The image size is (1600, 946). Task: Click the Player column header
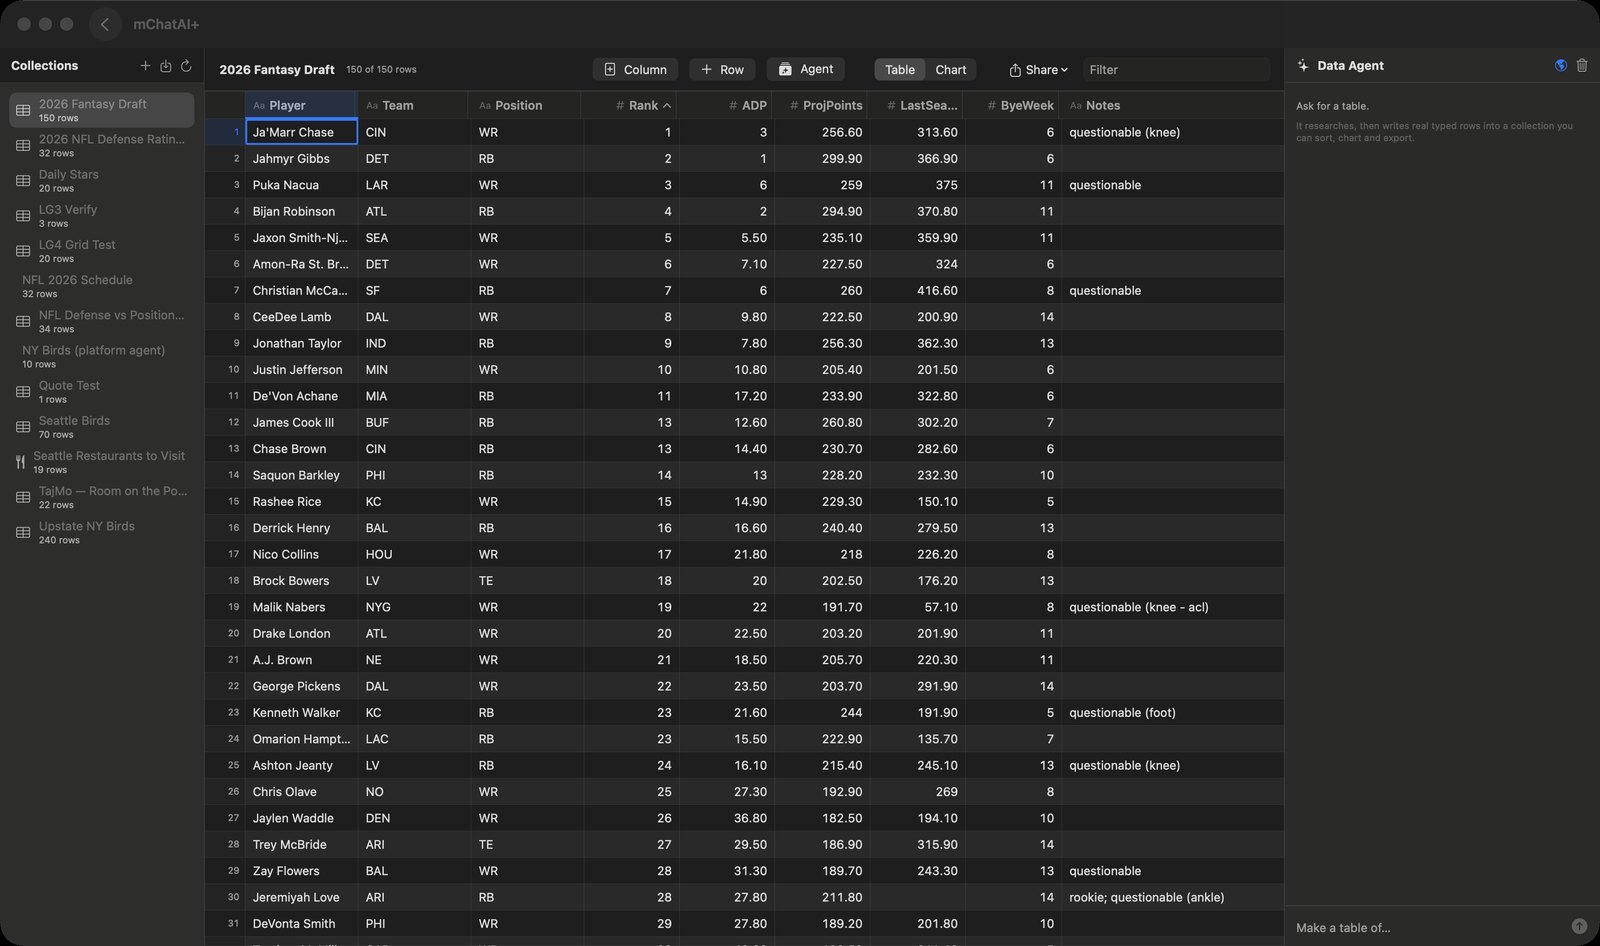tap(300, 105)
